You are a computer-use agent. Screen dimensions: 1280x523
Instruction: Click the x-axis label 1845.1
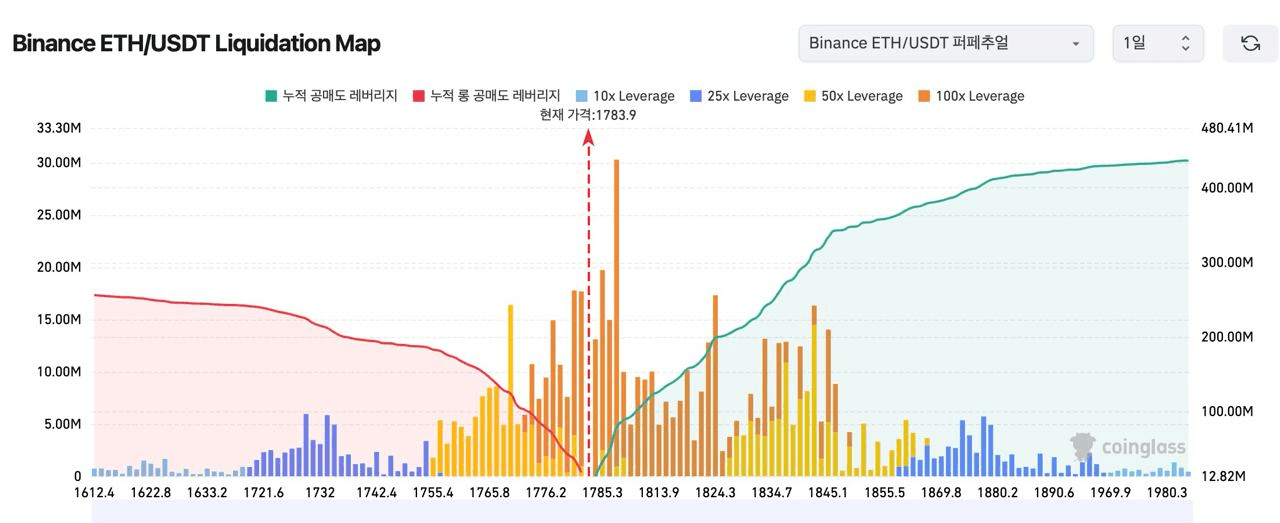[x=828, y=492]
